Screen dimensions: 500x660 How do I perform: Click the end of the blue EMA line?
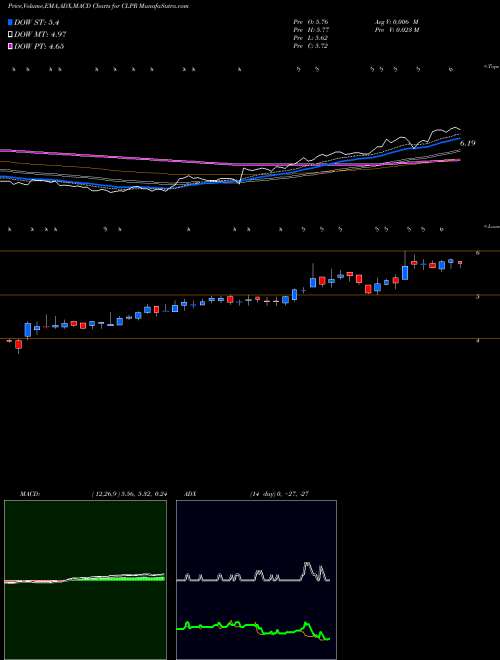click(x=460, y=137)
